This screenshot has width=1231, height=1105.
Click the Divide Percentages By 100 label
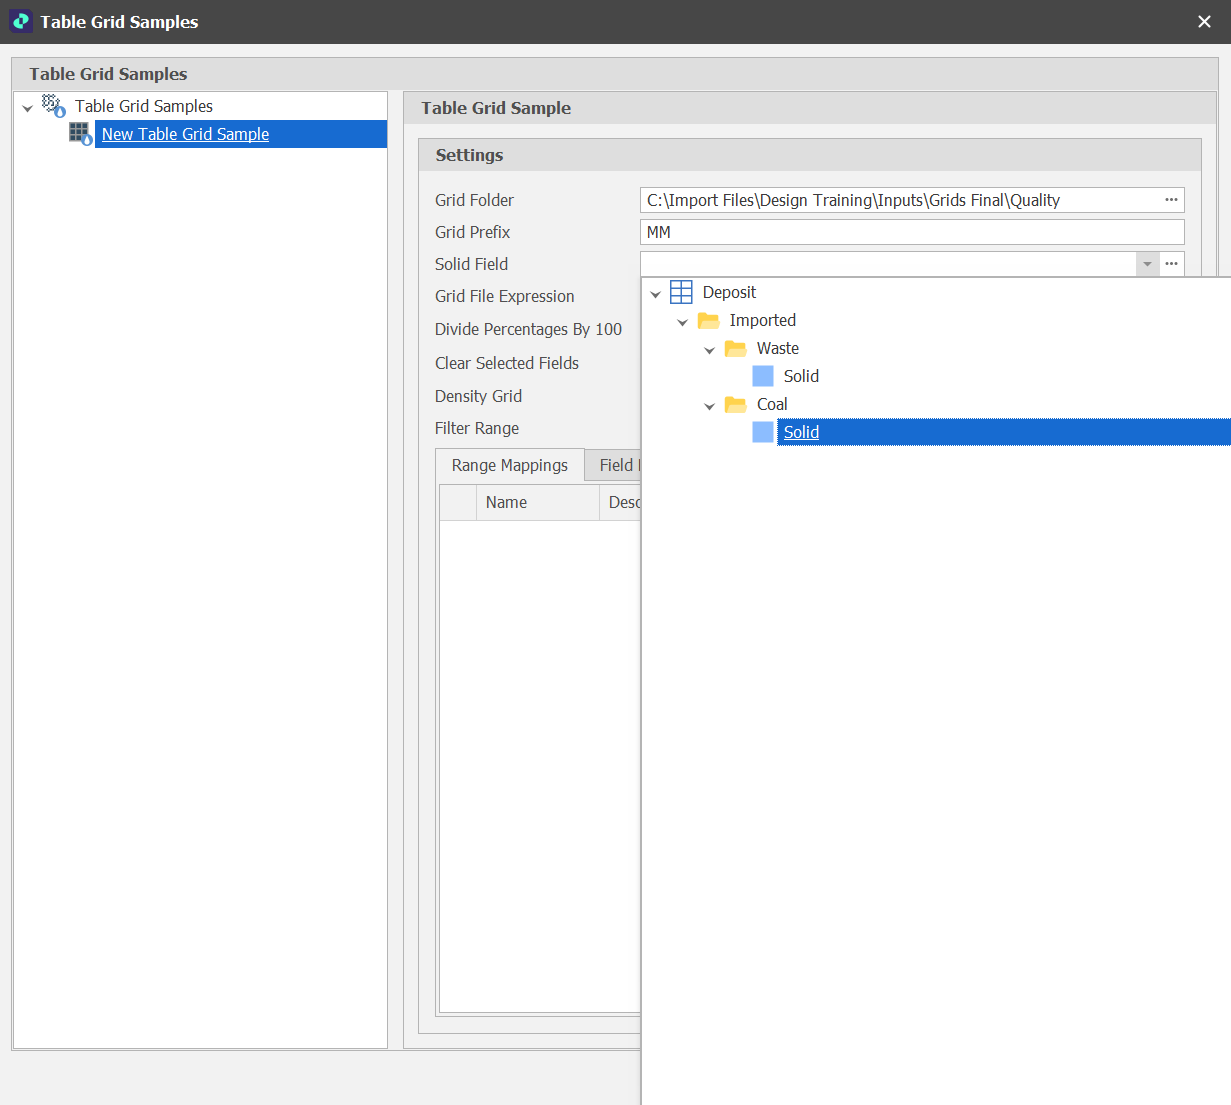click(x=528, y=329)
